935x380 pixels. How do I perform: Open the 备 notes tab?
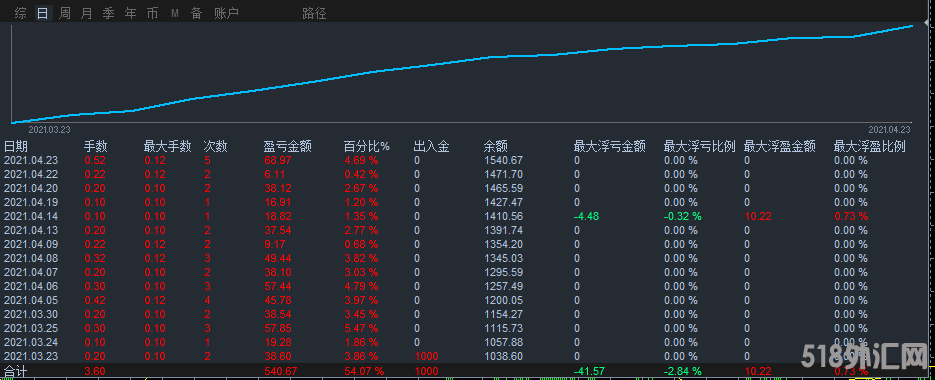pos(197,13)
